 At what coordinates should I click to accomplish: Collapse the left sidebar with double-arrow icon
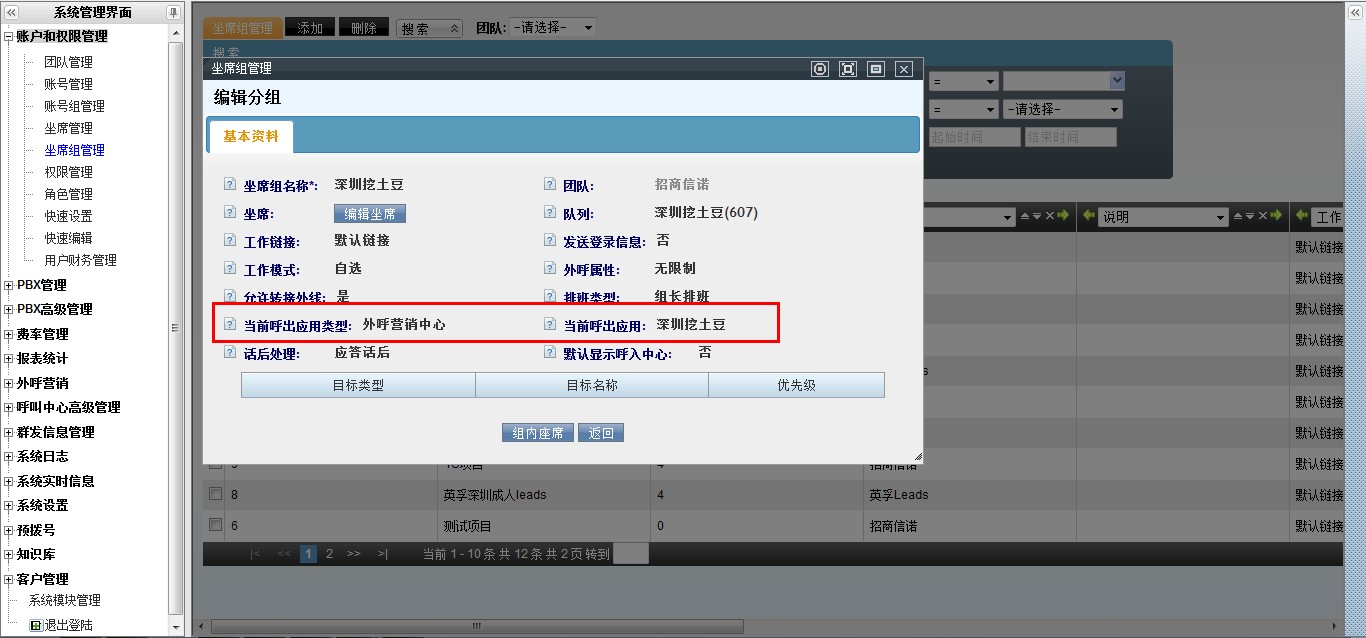pos(12,12)
